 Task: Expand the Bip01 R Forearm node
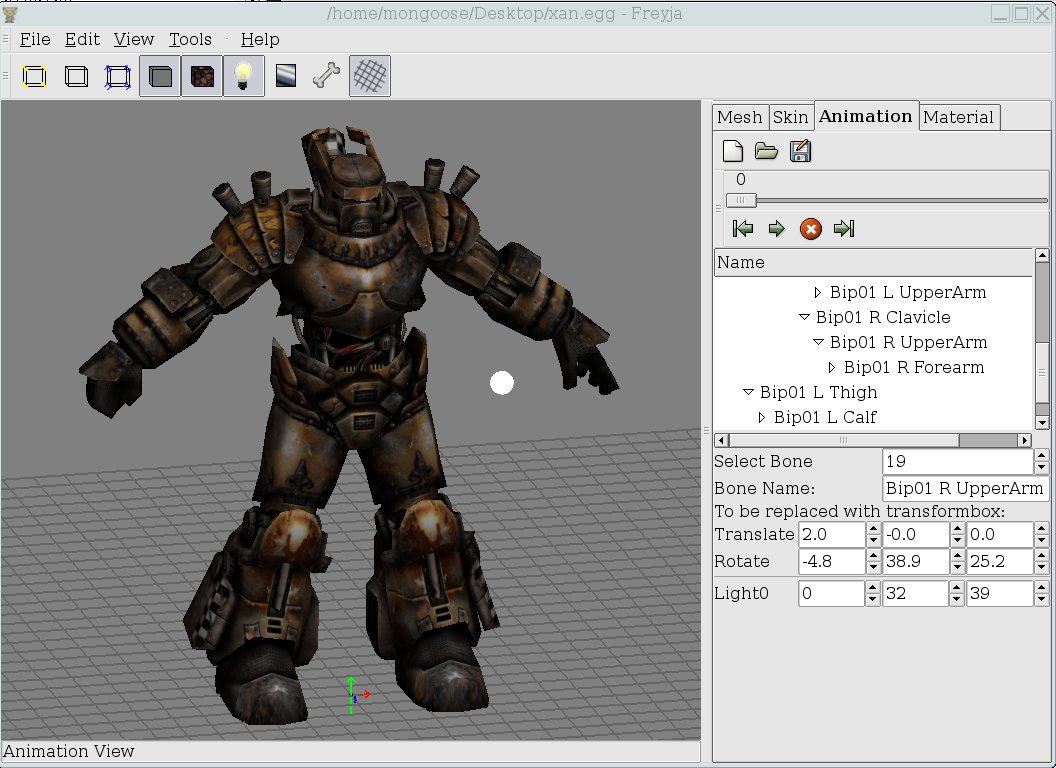click(832, 367)
